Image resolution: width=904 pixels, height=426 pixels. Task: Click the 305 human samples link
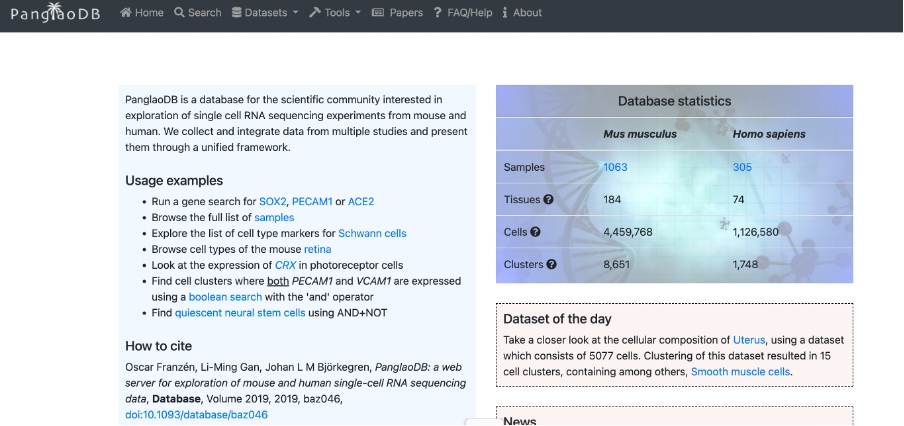[743, 167]
